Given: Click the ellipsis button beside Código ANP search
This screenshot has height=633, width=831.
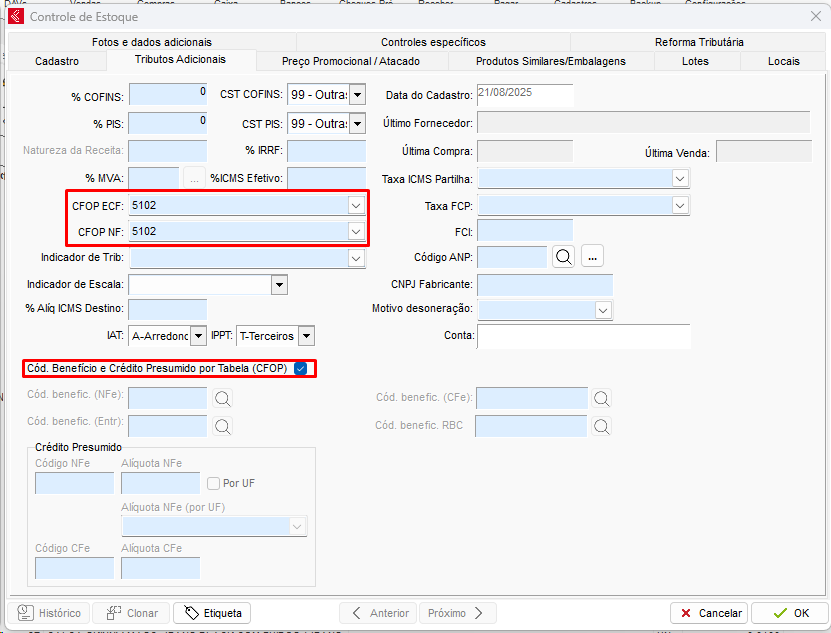Looking at the screenshot, I should pyautogui.click(x=593, y=257).
